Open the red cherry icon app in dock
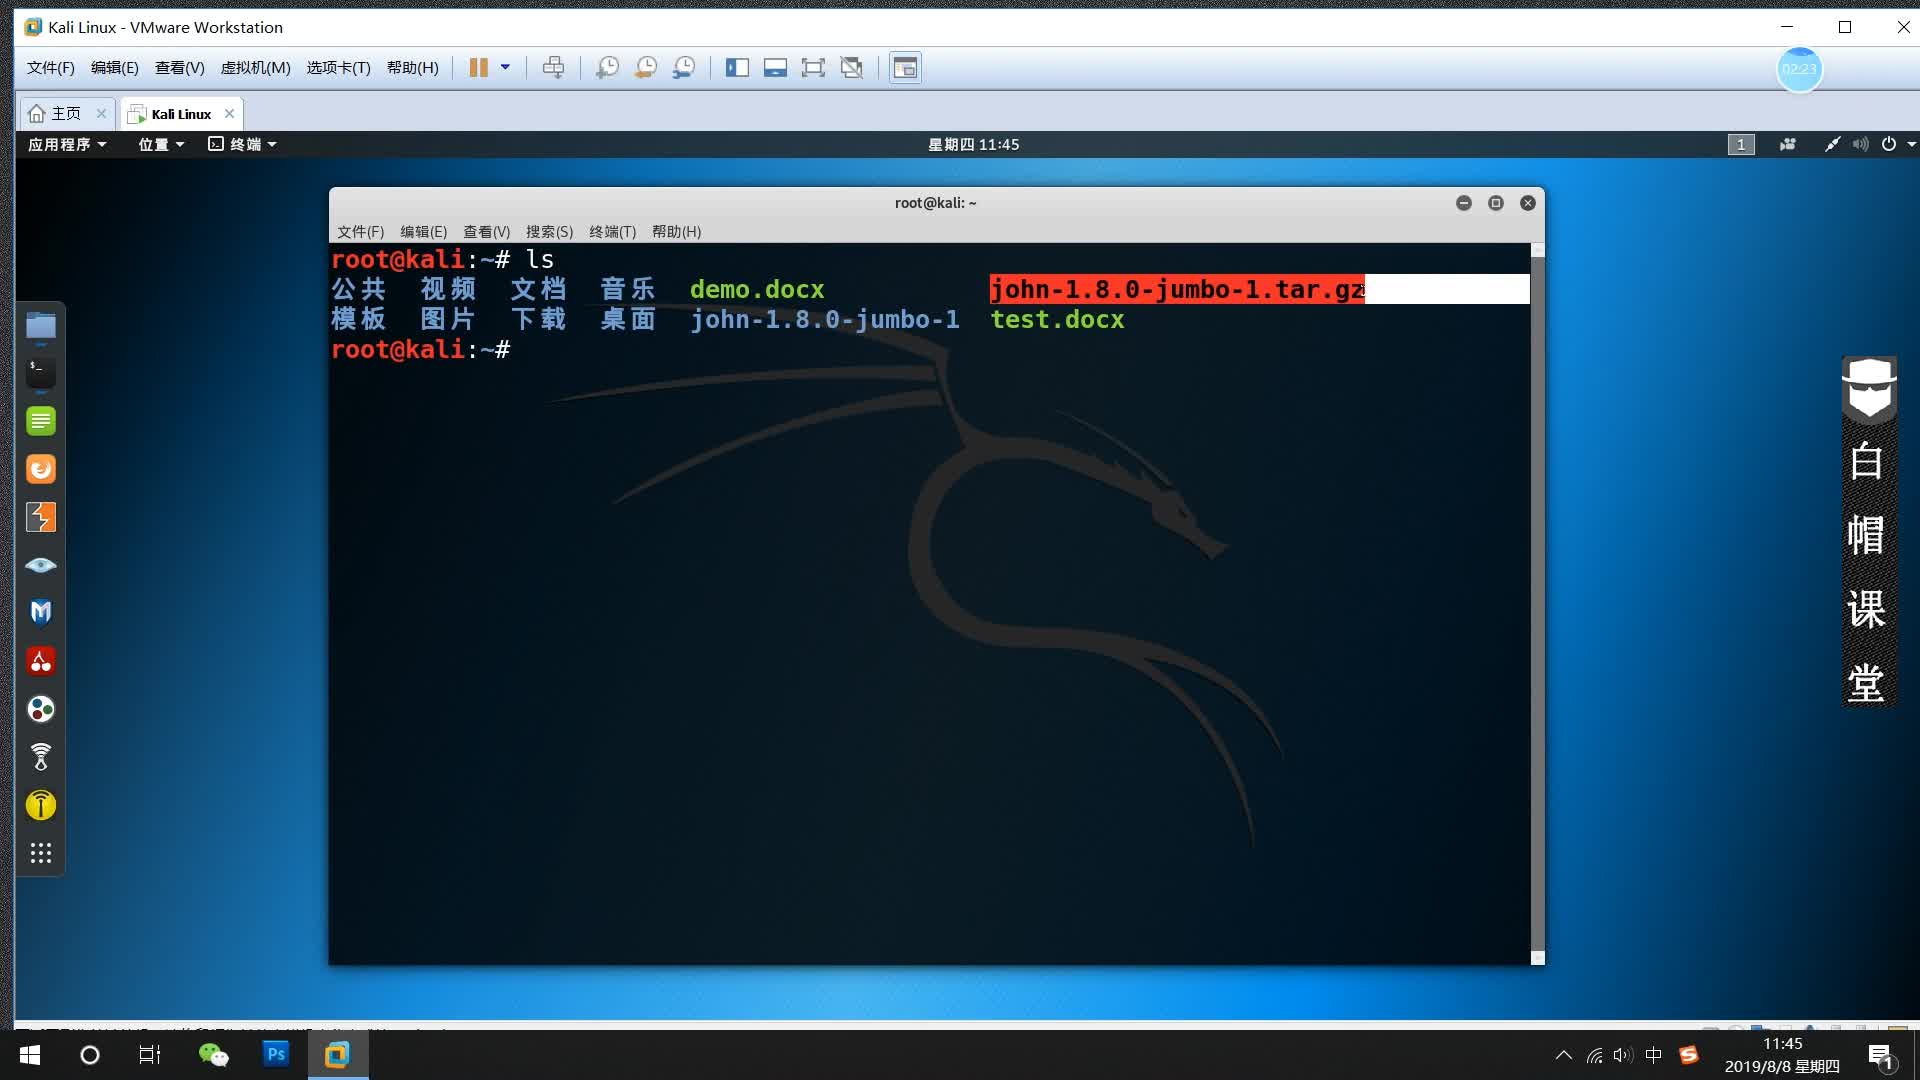The height and width of the screenshot is (1080, 1920). click(41, 661)
